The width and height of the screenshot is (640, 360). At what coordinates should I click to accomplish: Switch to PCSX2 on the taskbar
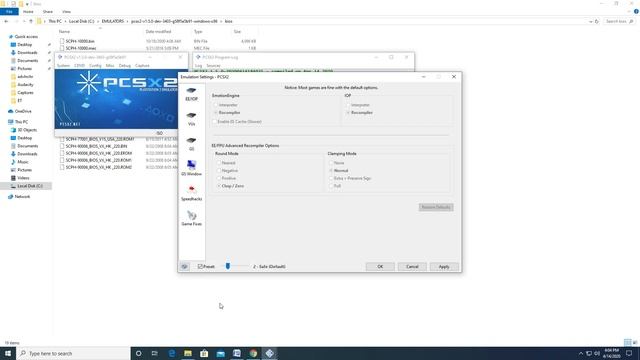point(269,353)
